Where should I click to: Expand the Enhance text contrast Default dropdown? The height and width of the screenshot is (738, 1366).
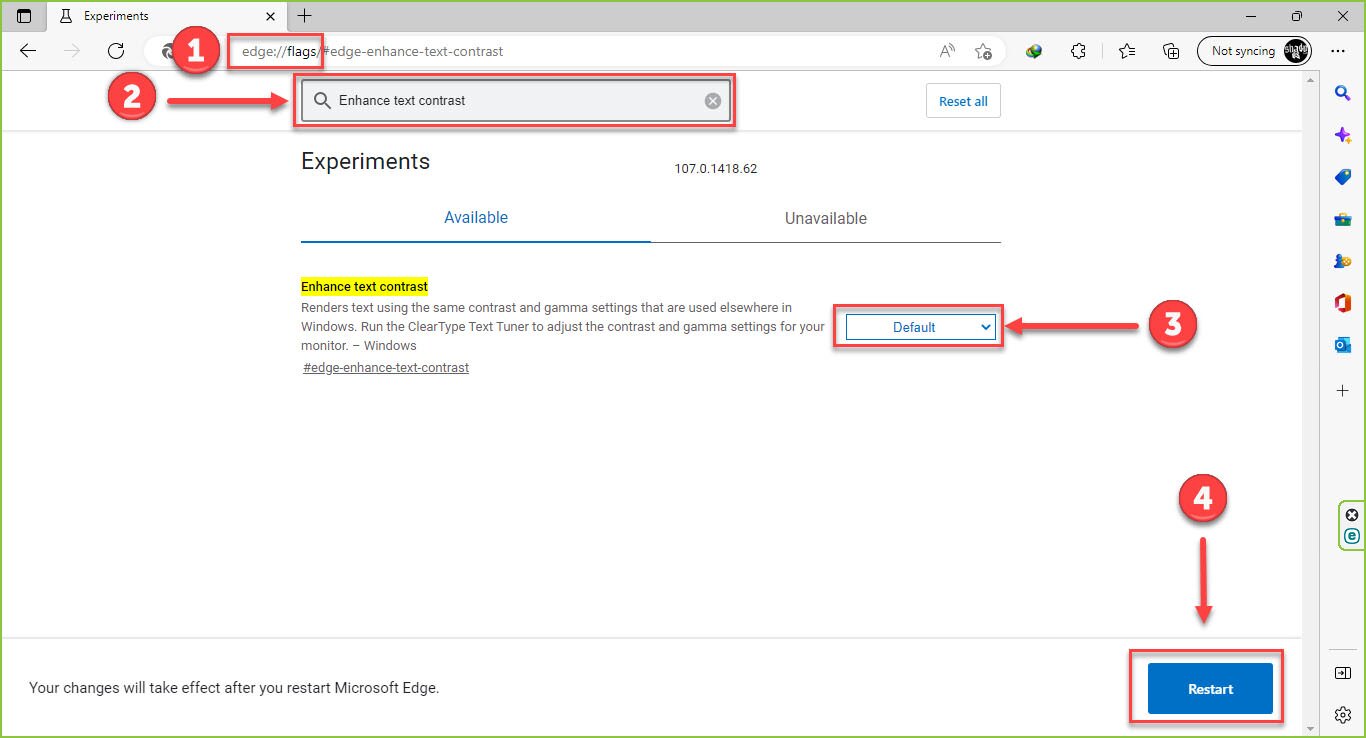tap(920, 327)
